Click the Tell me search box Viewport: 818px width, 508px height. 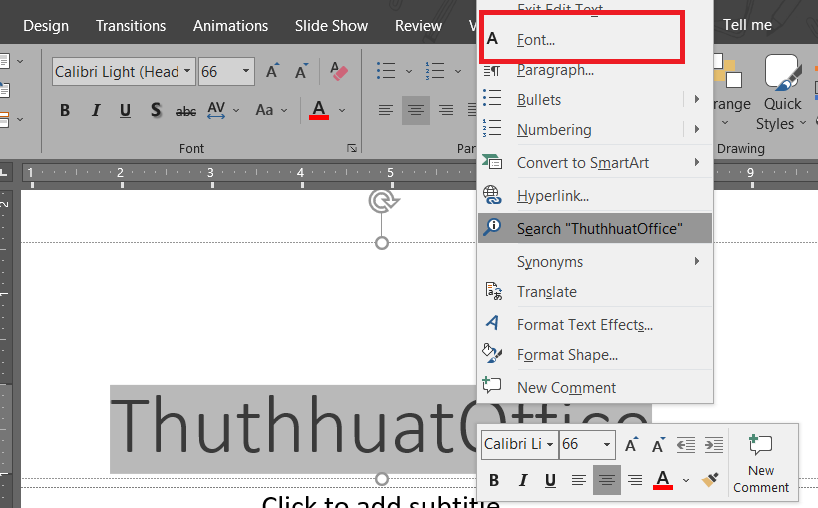[x=747, y=25]
